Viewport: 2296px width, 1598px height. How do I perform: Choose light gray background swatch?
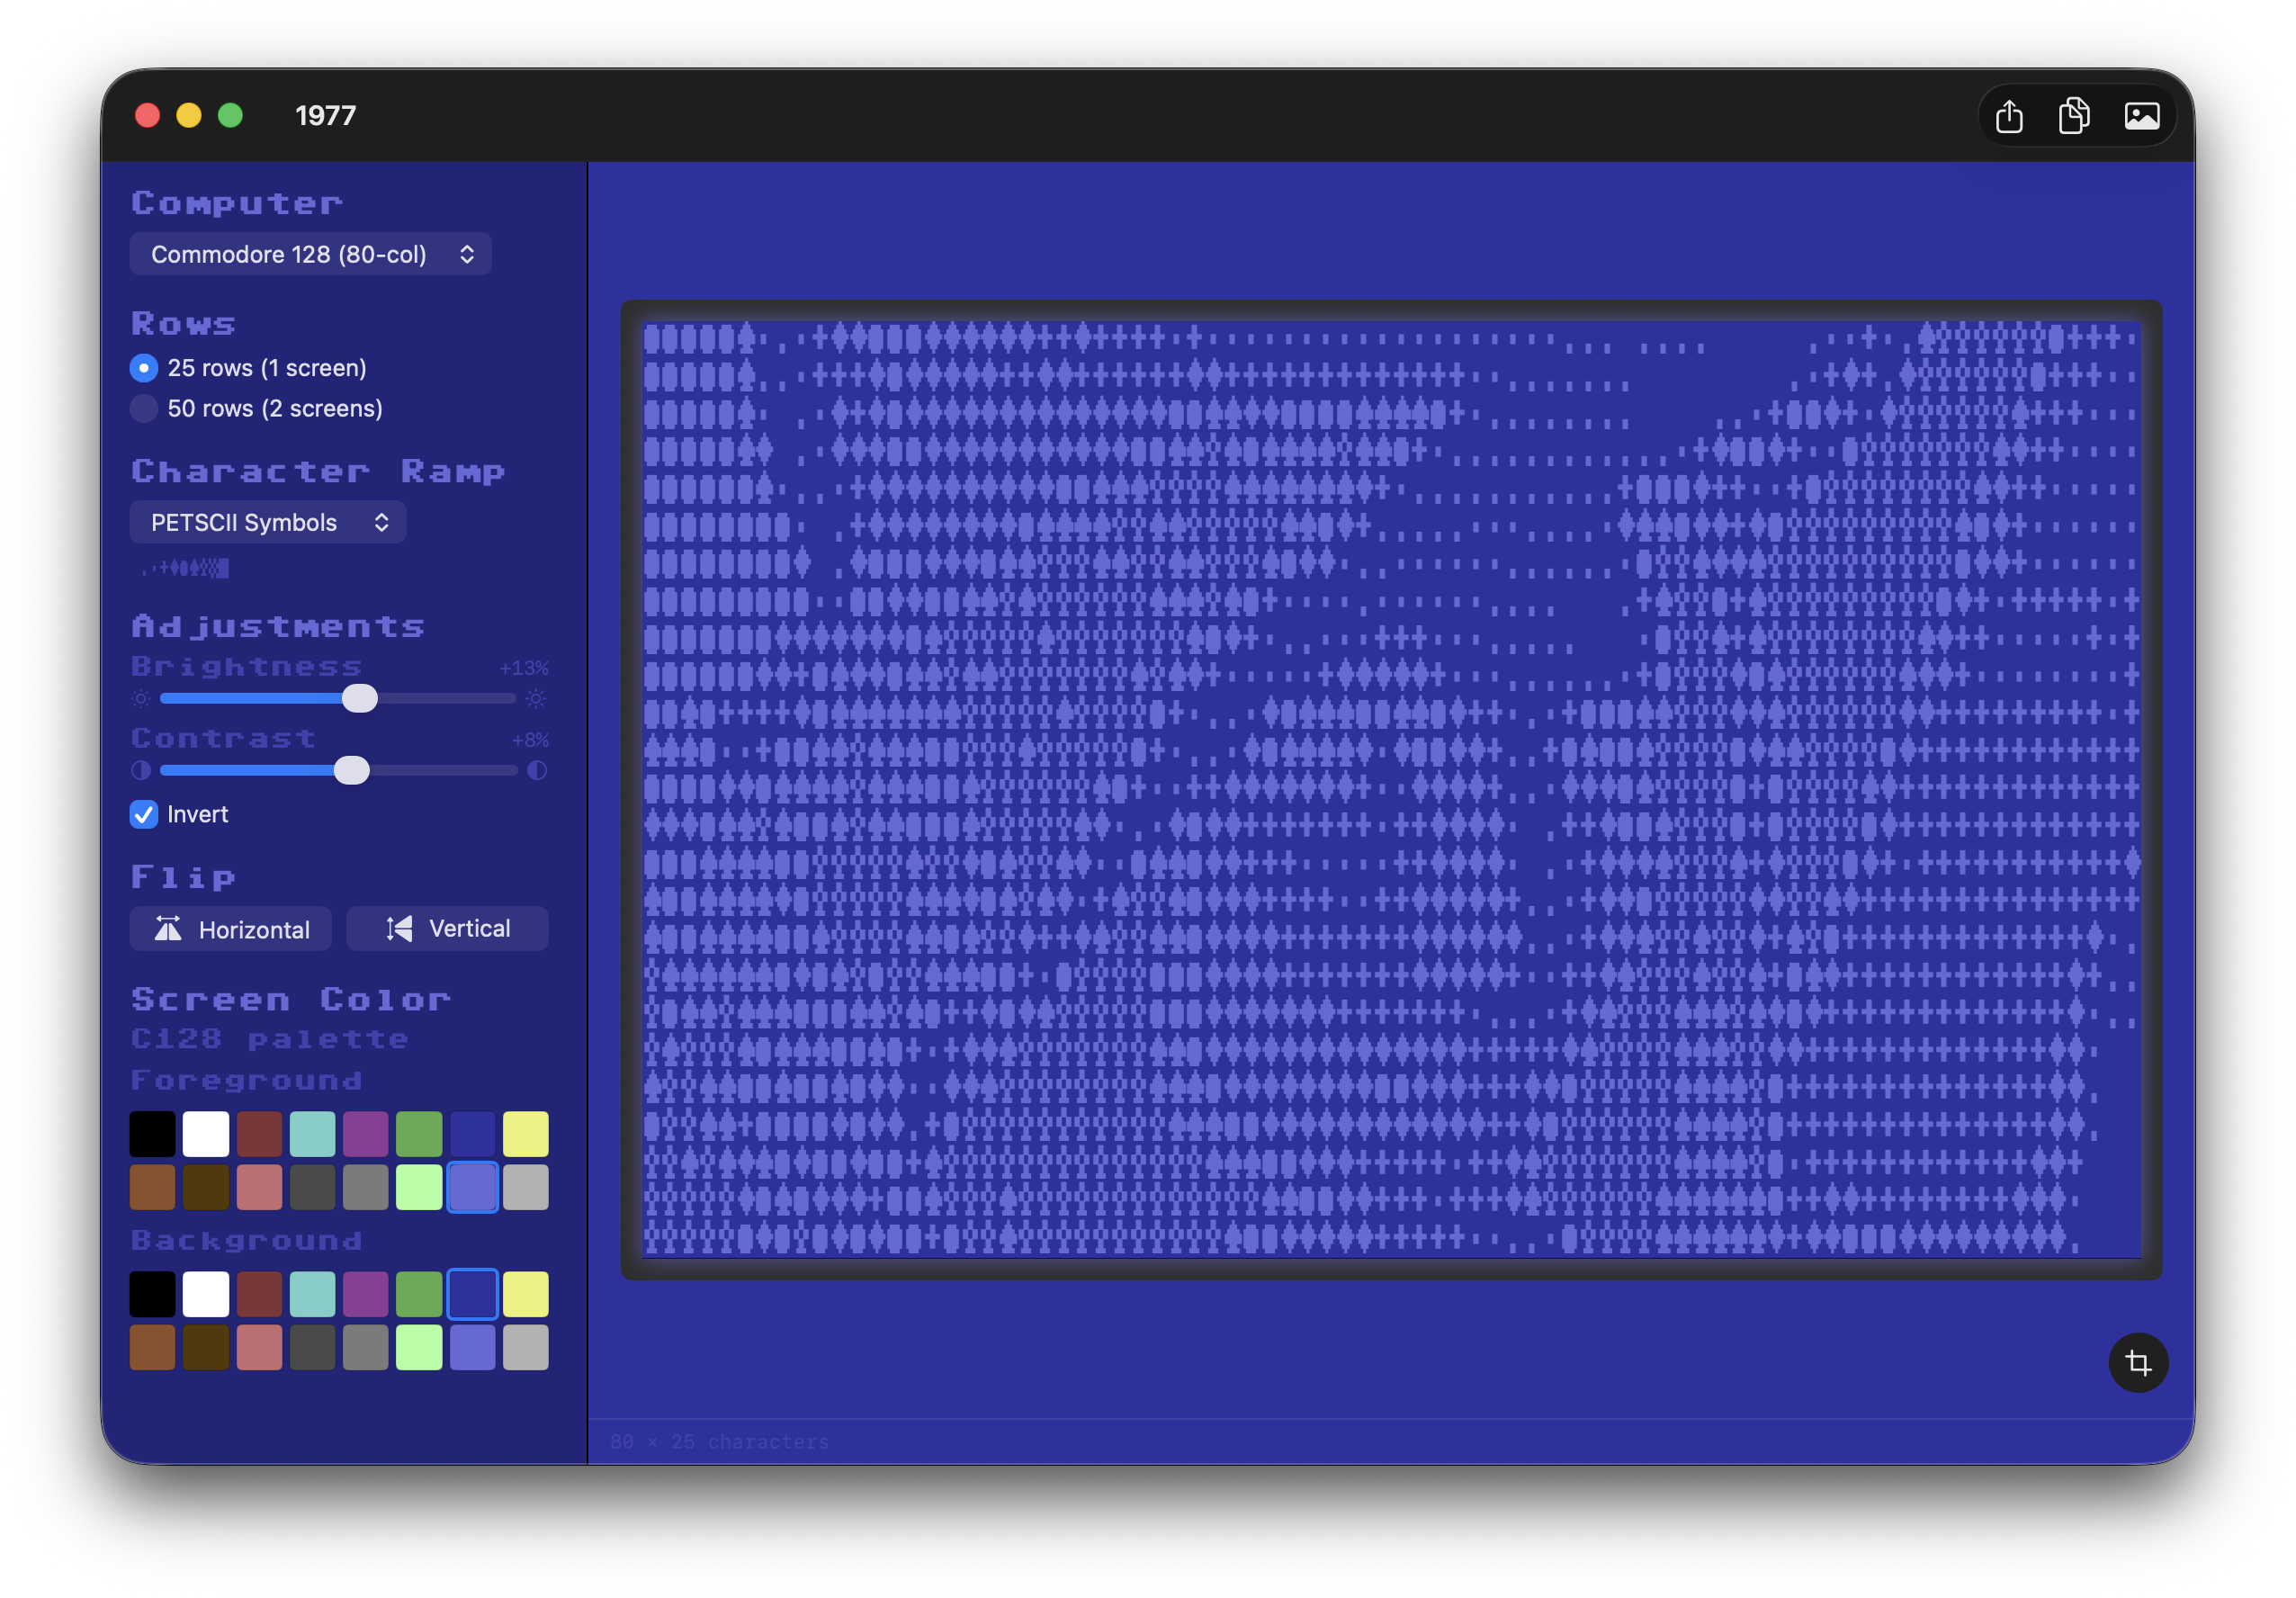click(526, 1347)
